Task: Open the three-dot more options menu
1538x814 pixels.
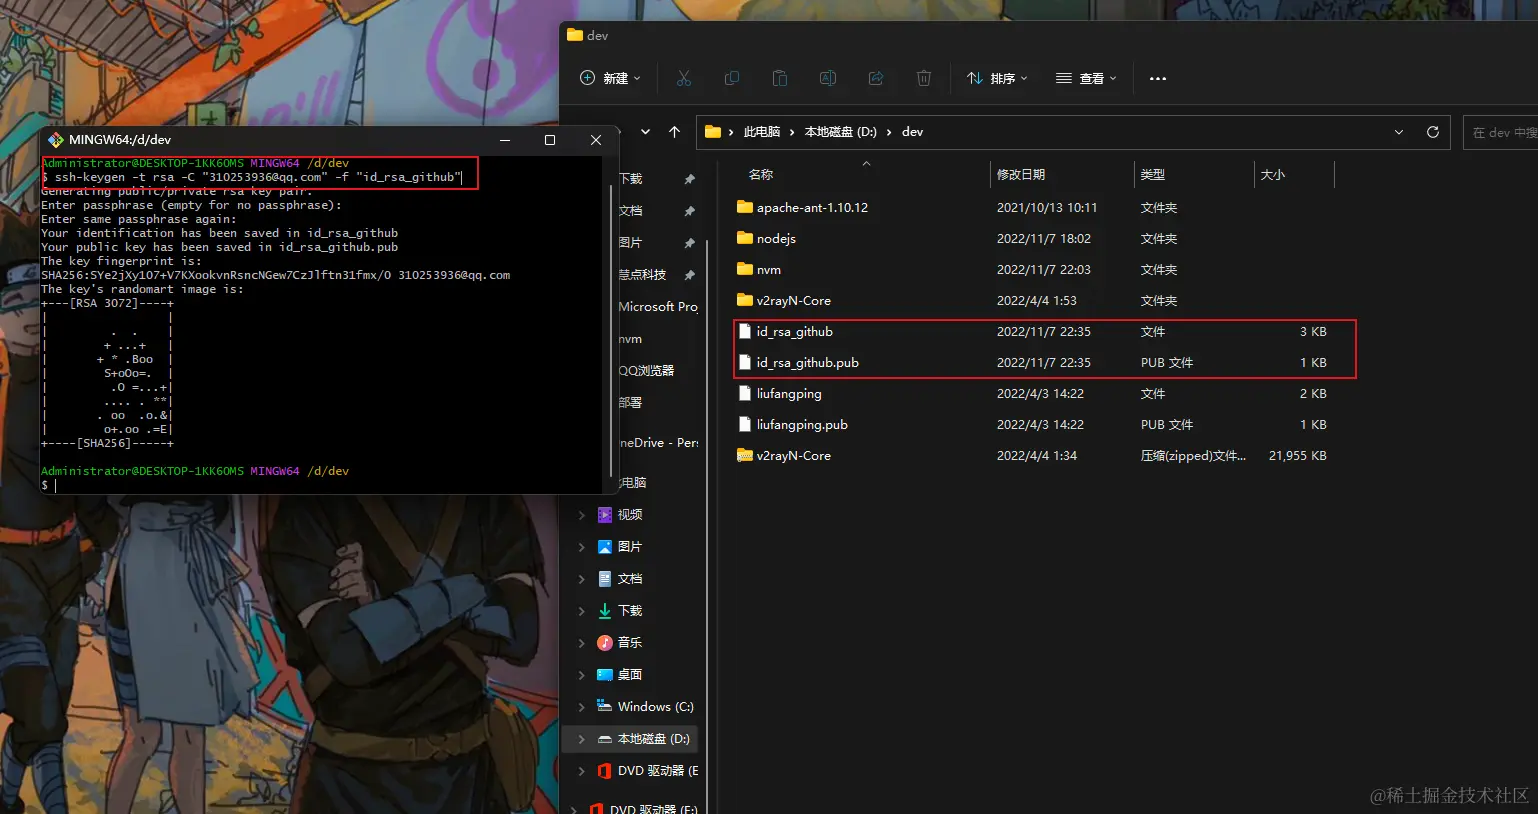Action: (1158, 78)
